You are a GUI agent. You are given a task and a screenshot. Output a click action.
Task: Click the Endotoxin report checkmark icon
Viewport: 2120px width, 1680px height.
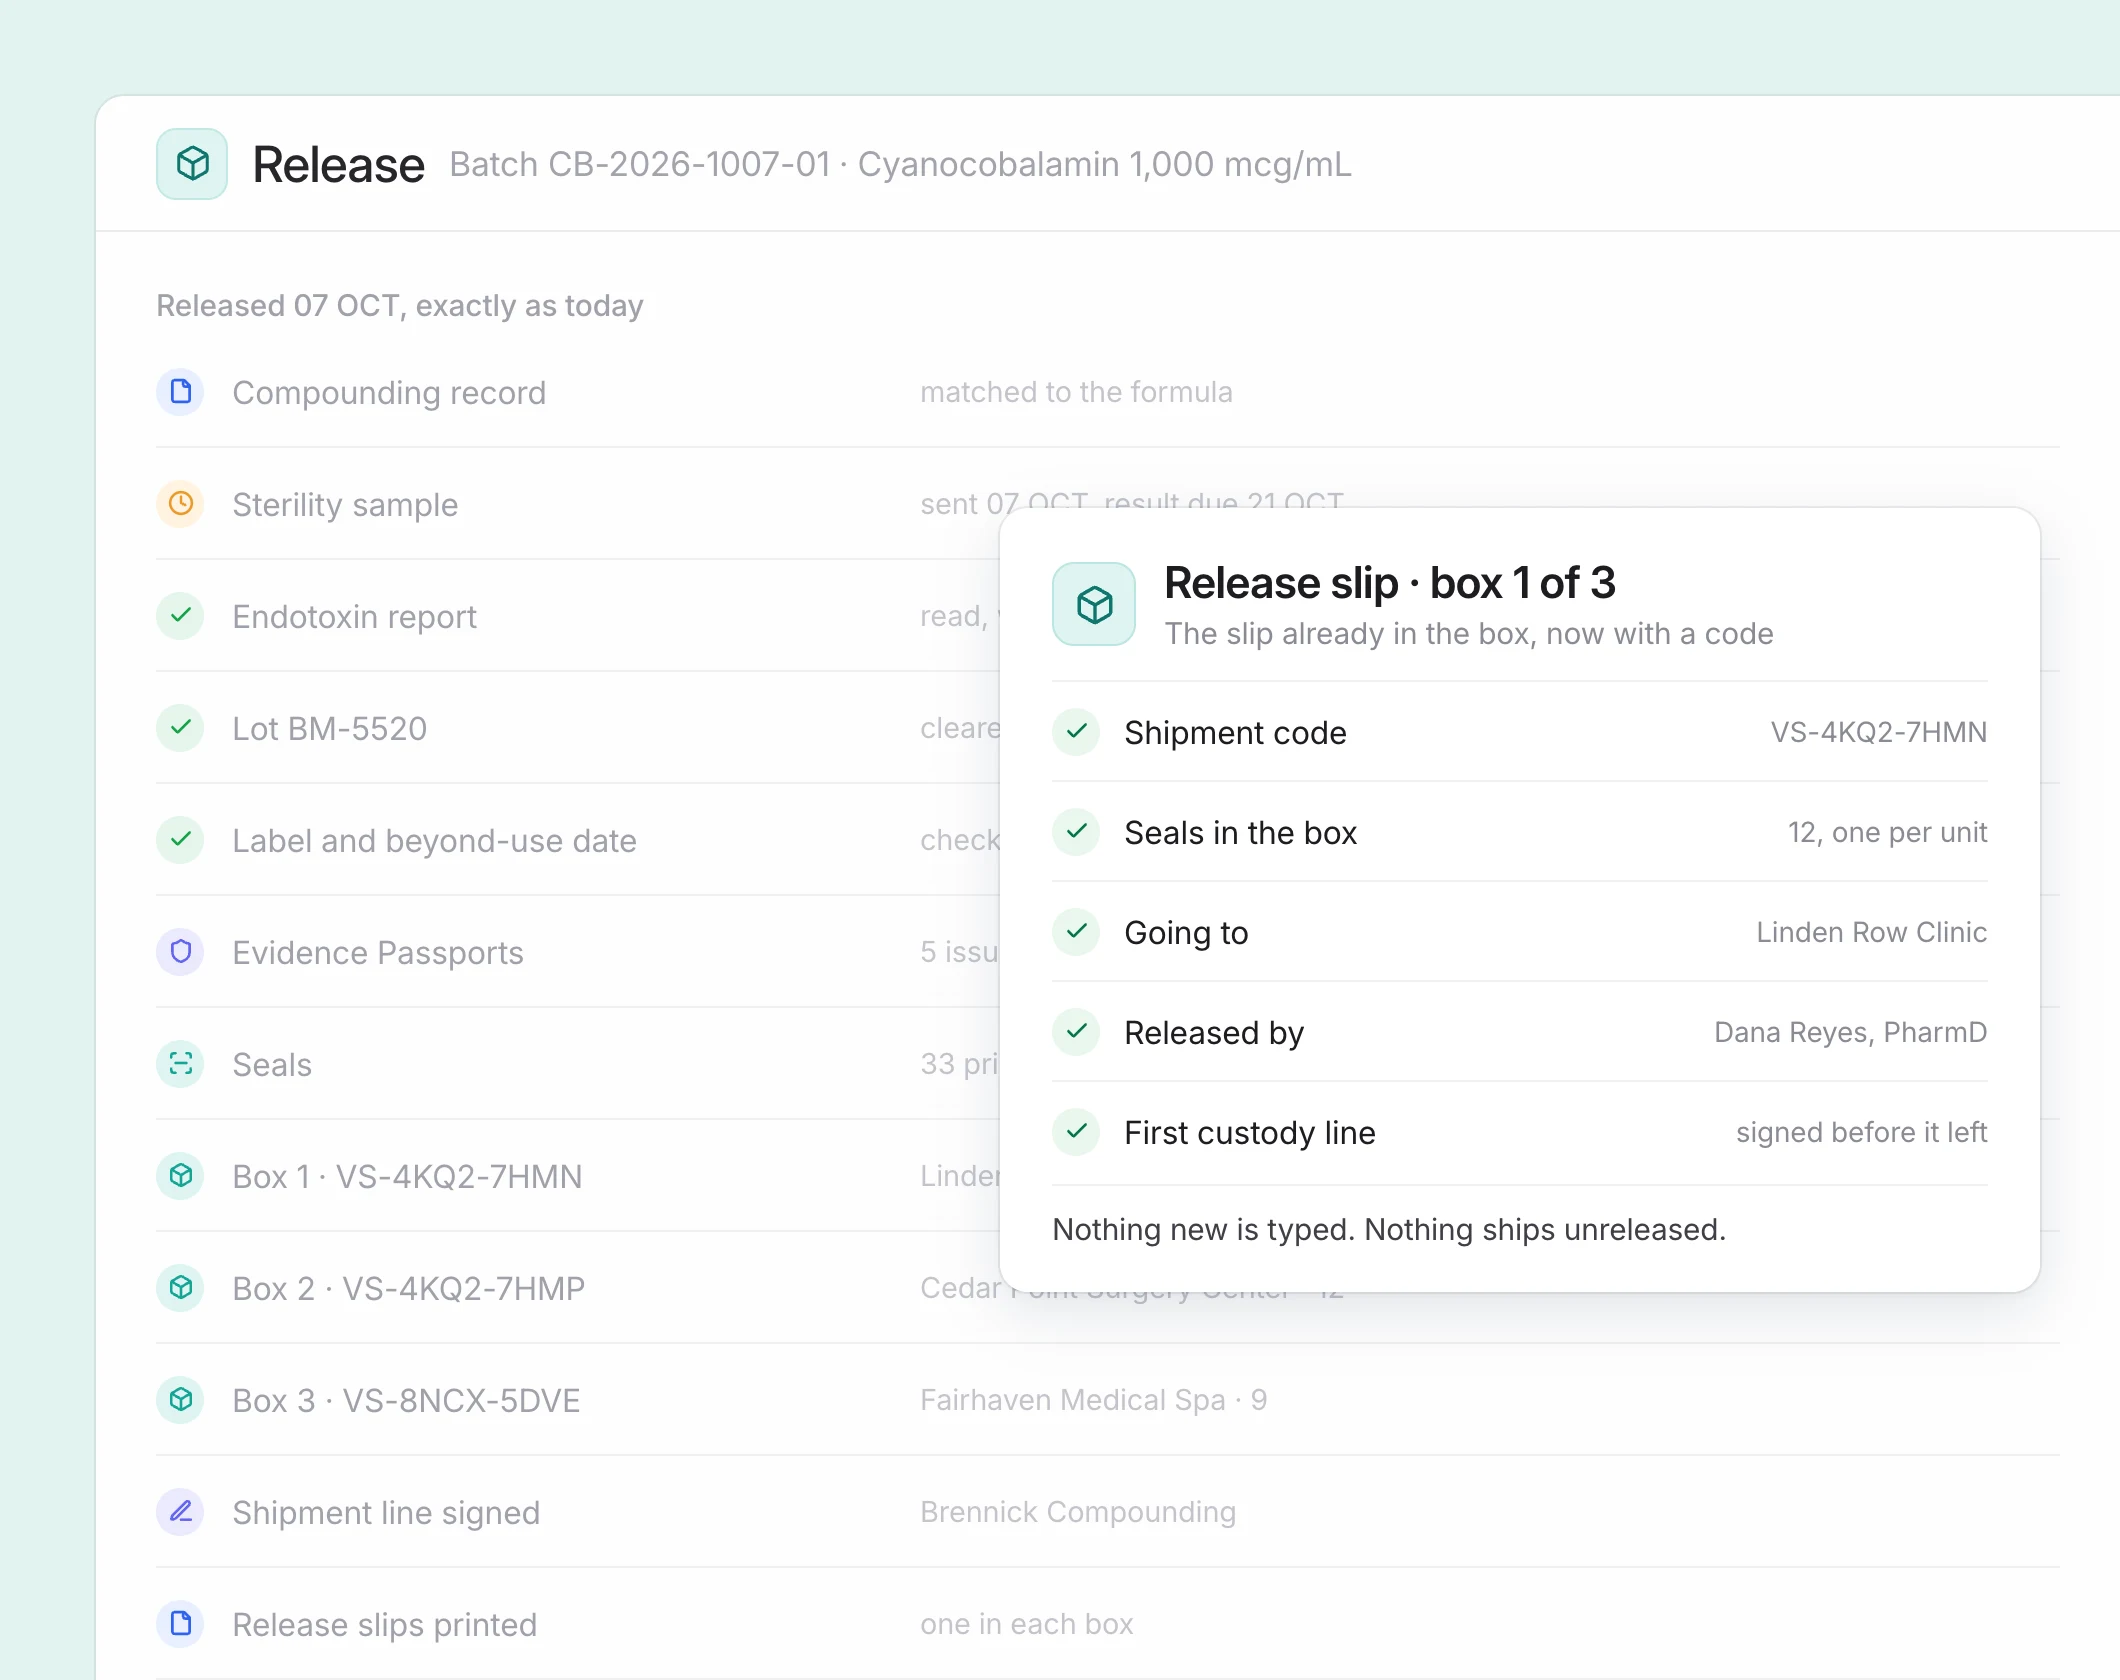click(181, 616)
